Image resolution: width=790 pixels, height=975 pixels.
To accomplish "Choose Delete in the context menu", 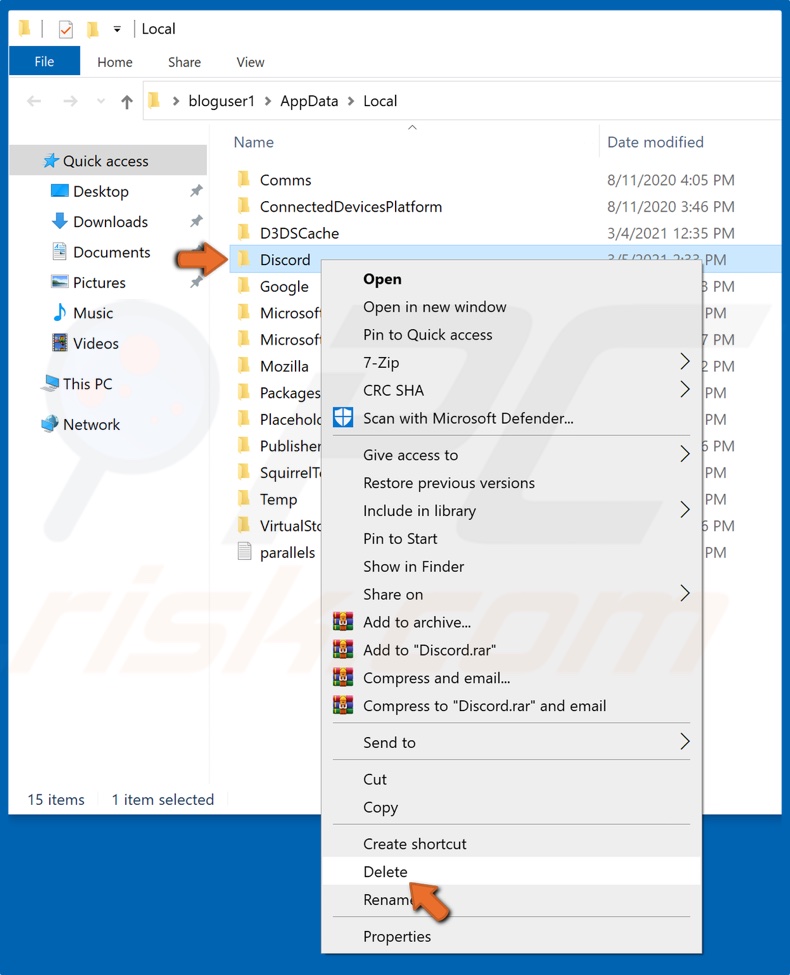I will [x=511, y=872].
